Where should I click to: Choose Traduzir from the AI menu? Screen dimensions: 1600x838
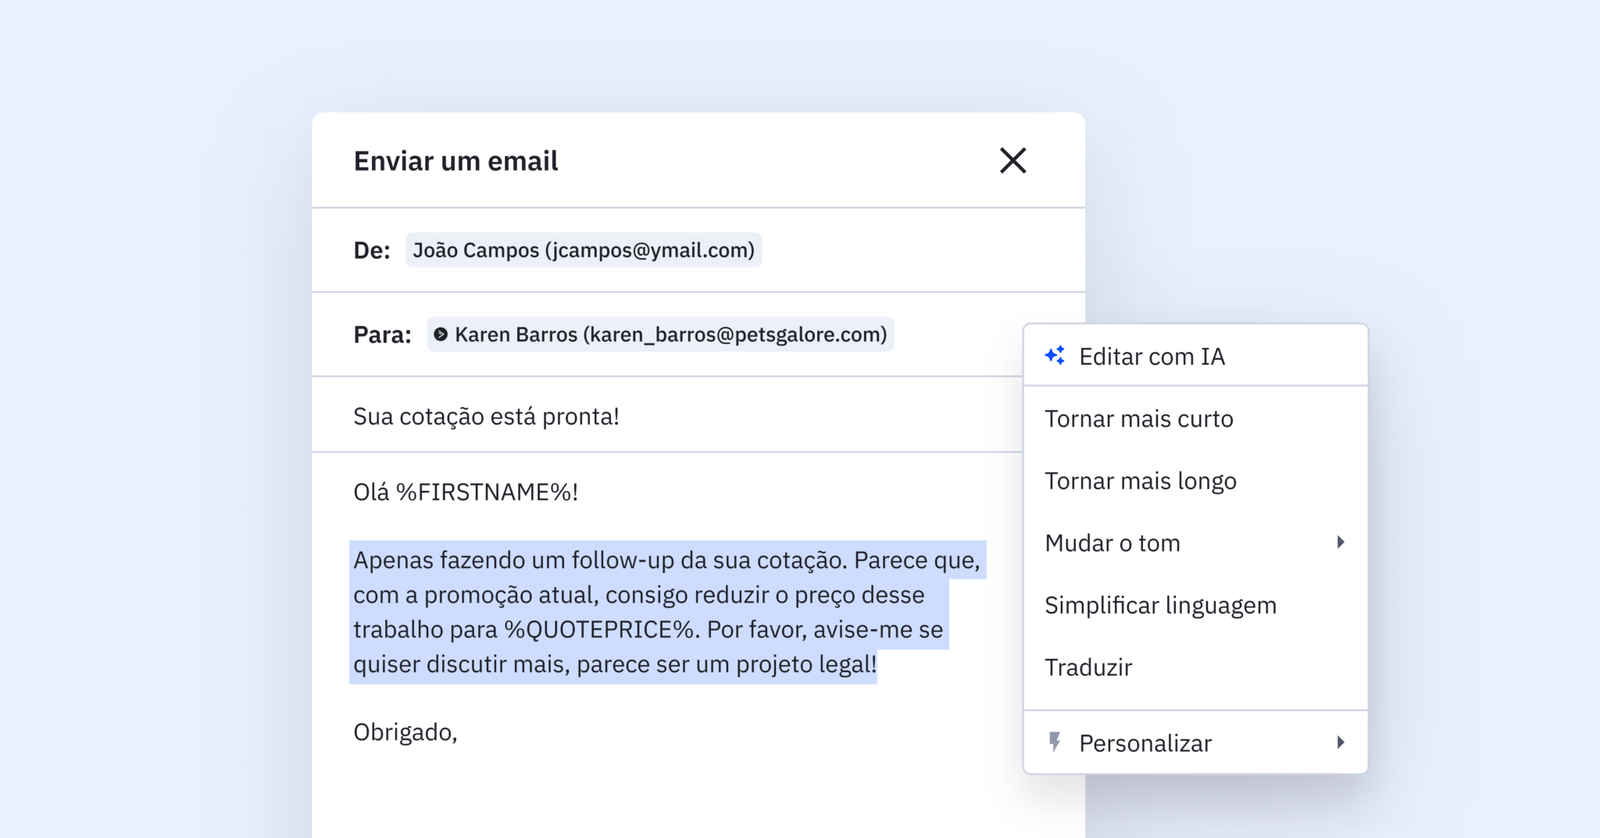[x=1088, y=667]
